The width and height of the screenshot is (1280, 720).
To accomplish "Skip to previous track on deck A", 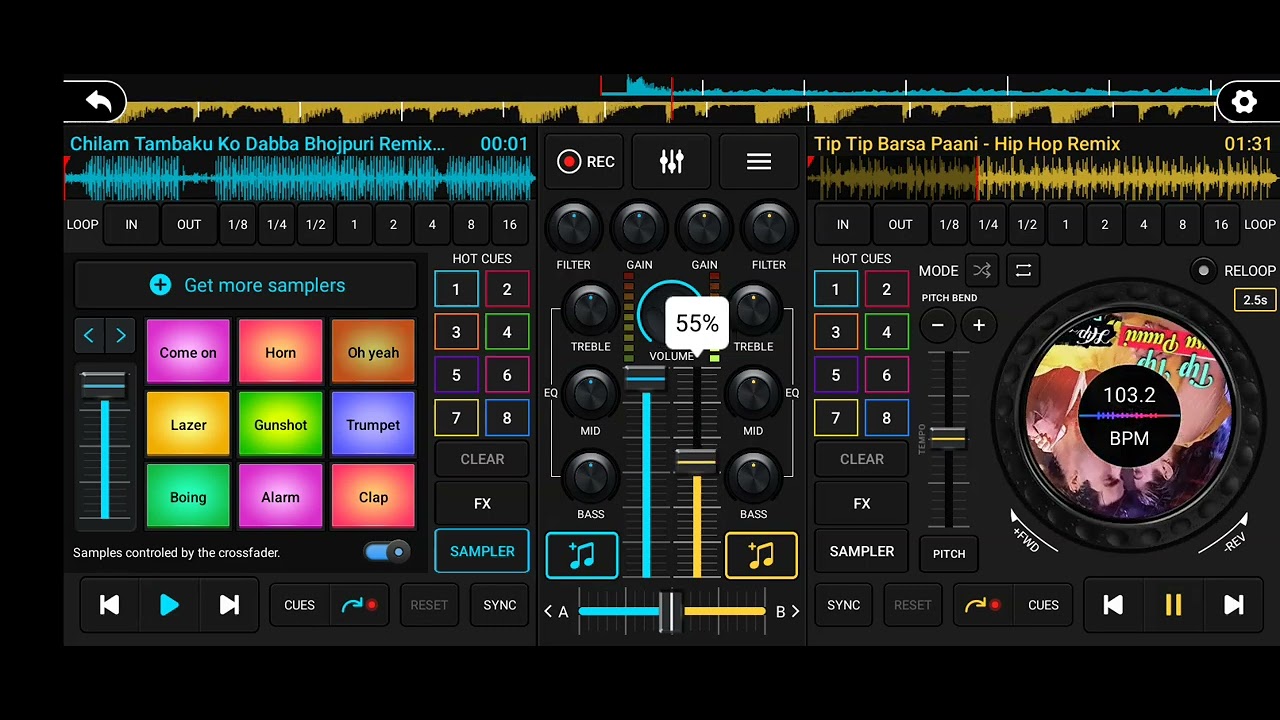I will point(110,605).
